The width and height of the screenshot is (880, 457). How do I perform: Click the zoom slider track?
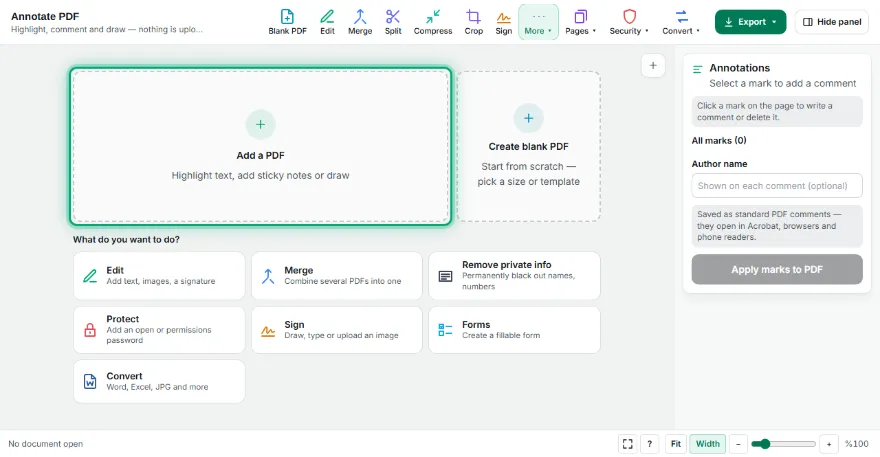783,444
